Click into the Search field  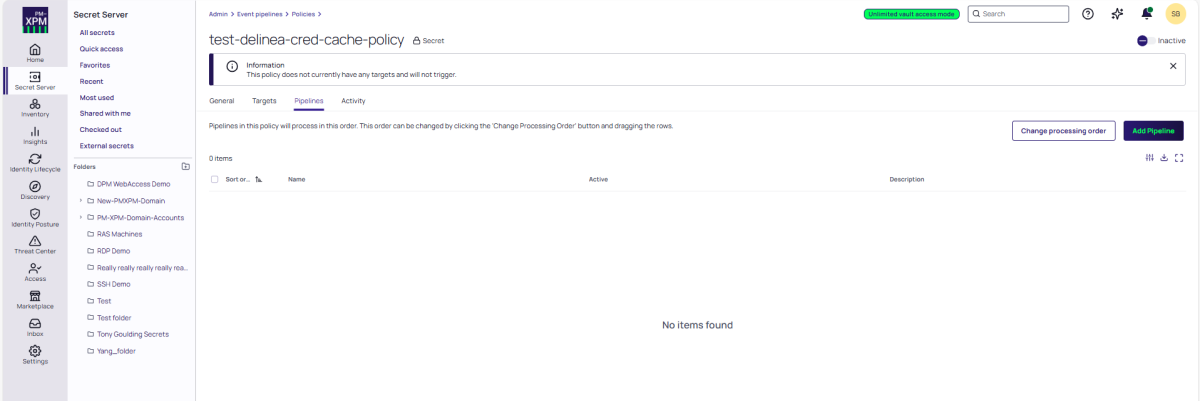click(1022, 14)
